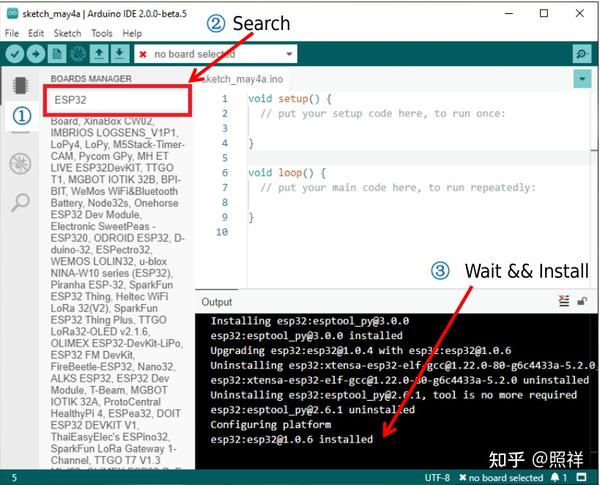Click the Arduino IDE title bar logo
The width and height of the screenshot is (600, 485).
pos(12,13)
